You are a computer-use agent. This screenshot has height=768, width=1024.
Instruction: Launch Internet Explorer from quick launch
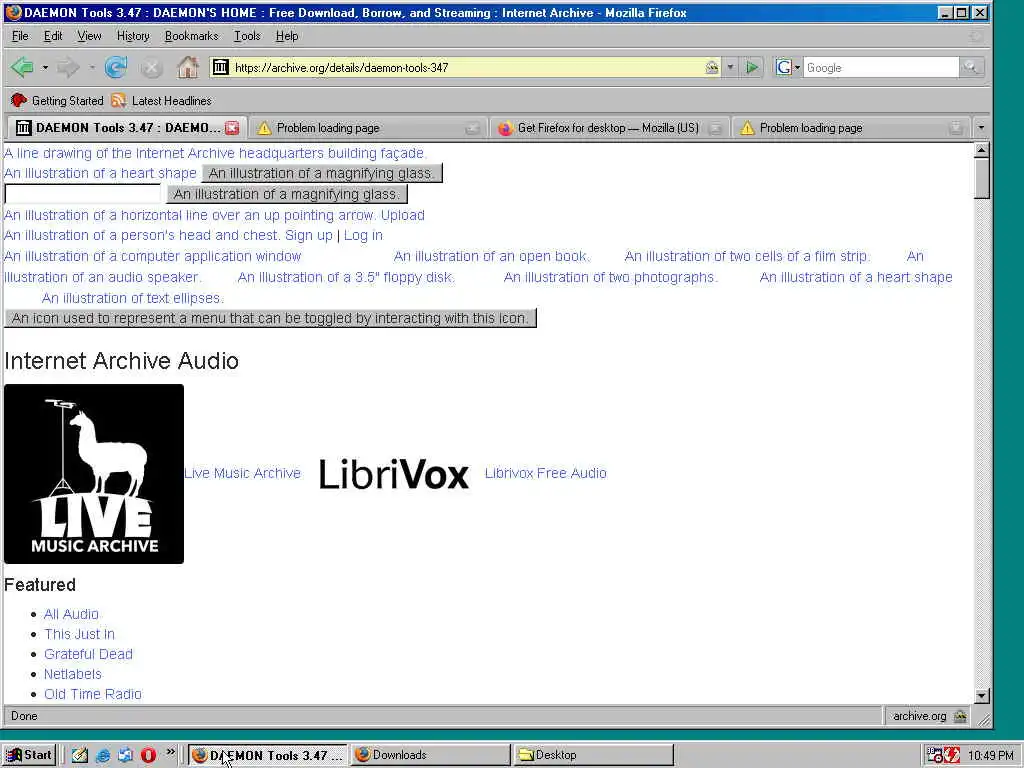click(103, 755)
